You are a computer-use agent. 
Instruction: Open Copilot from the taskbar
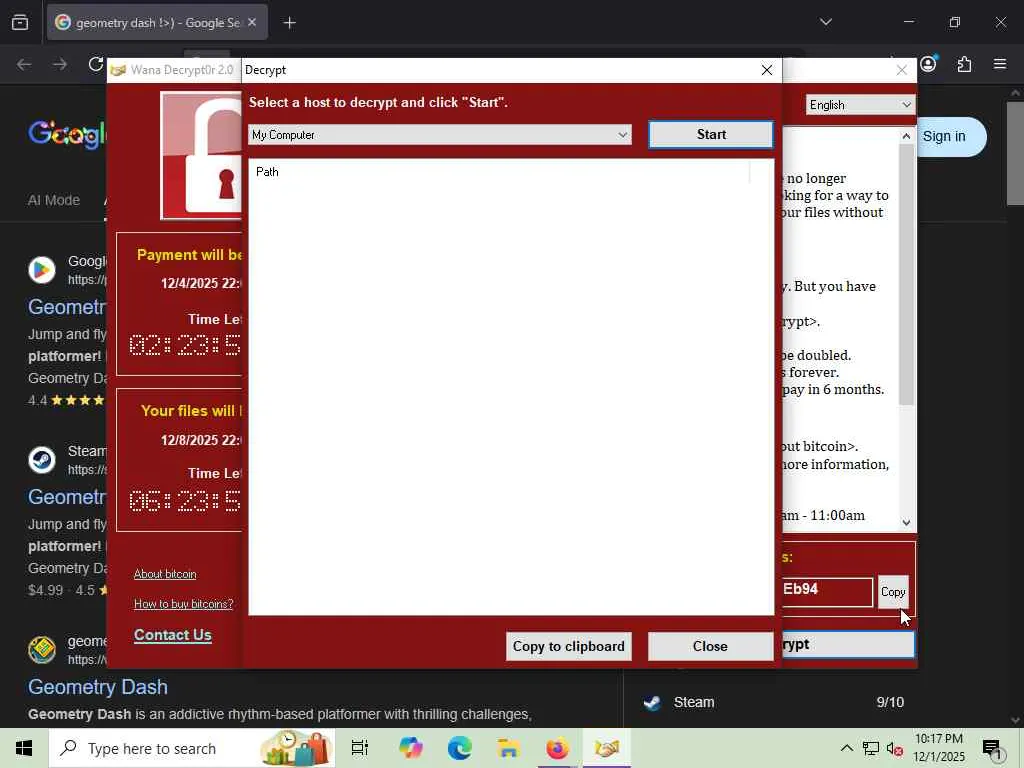click(411, 748)
